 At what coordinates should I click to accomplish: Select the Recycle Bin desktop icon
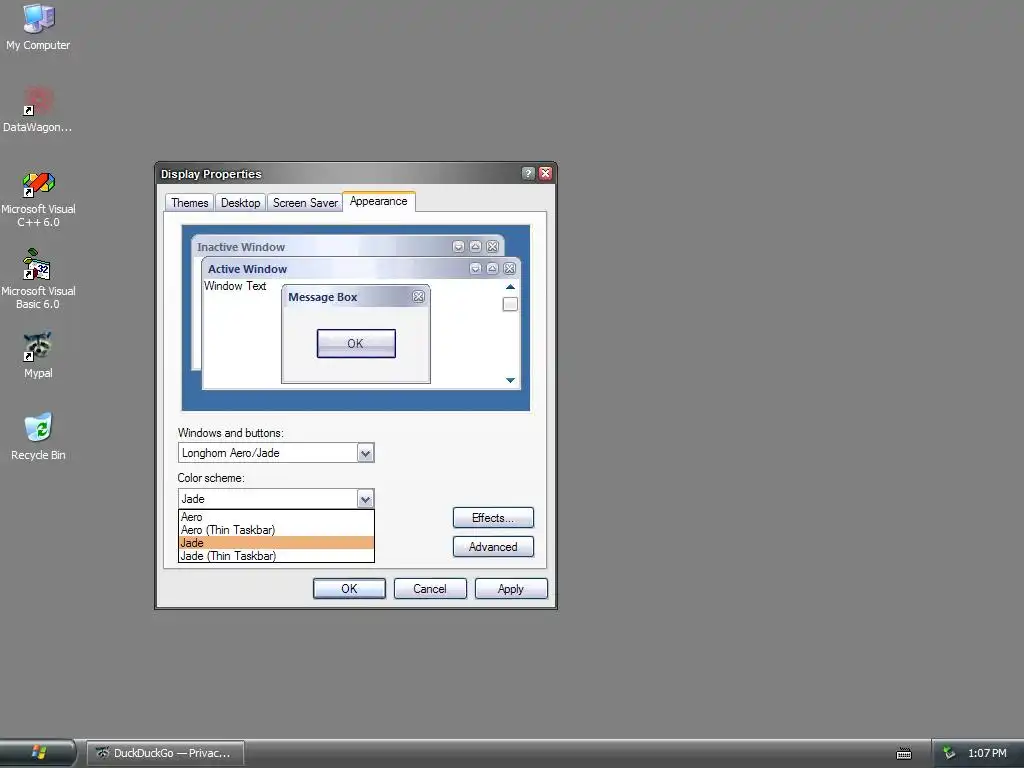coord(38,436)
